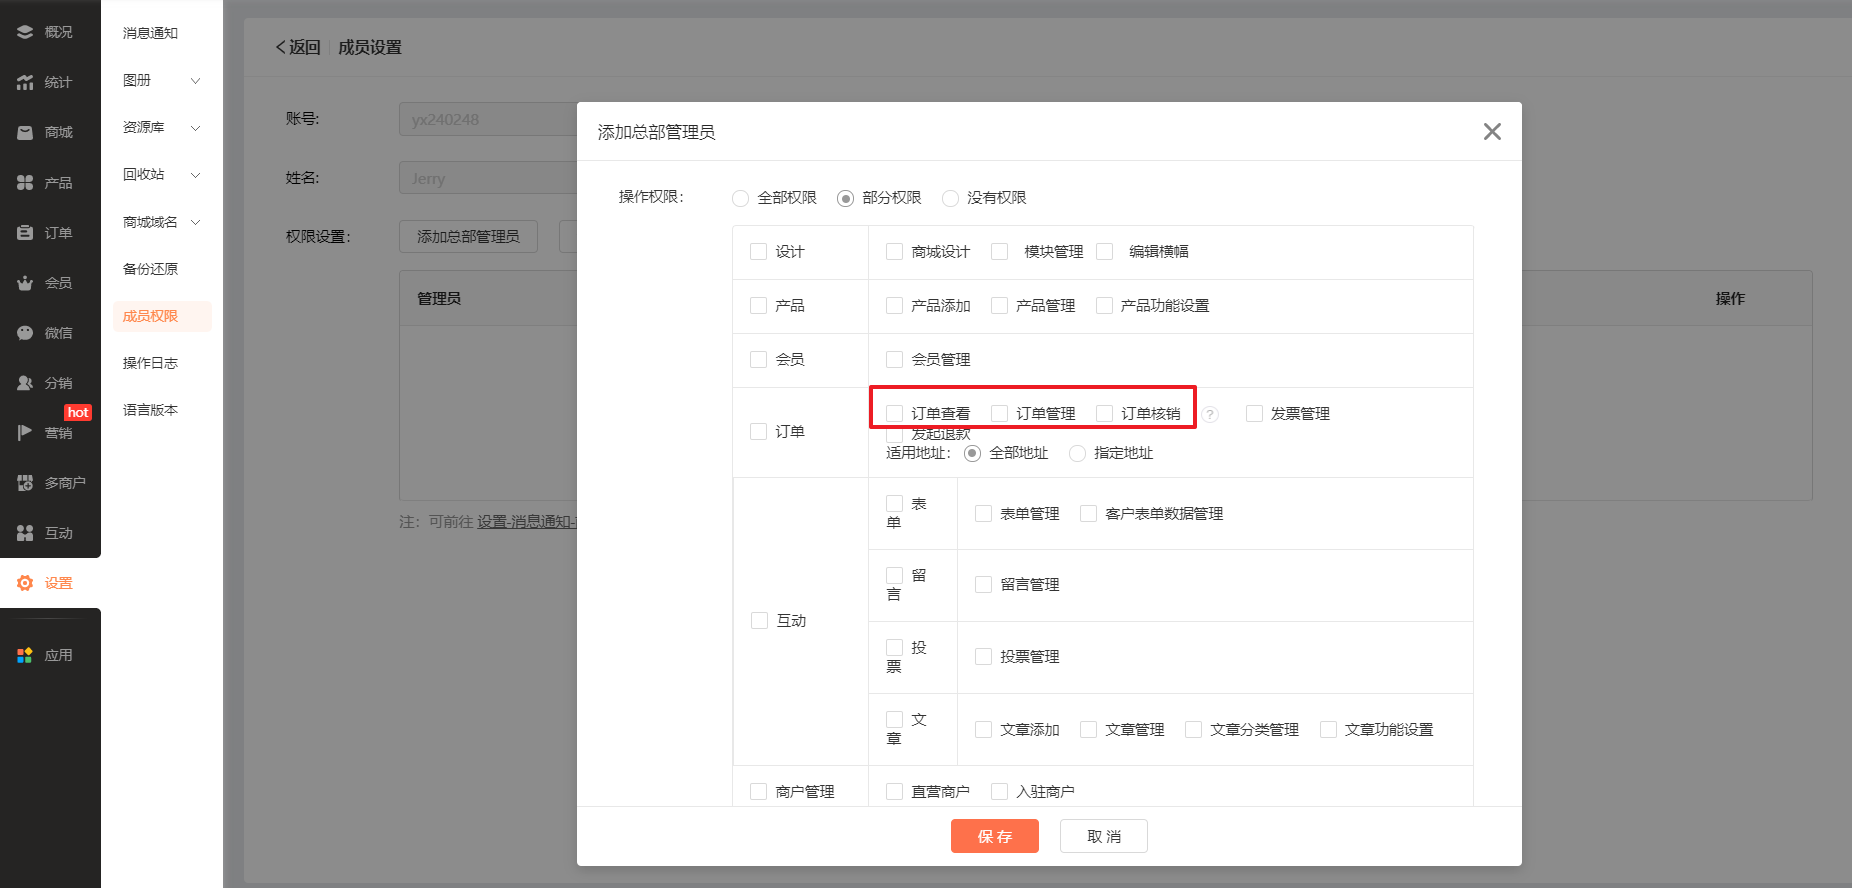Check the 设计 category checkbox
The width and height of the screenshot is (1852, 888).
[x=758, y=251]
